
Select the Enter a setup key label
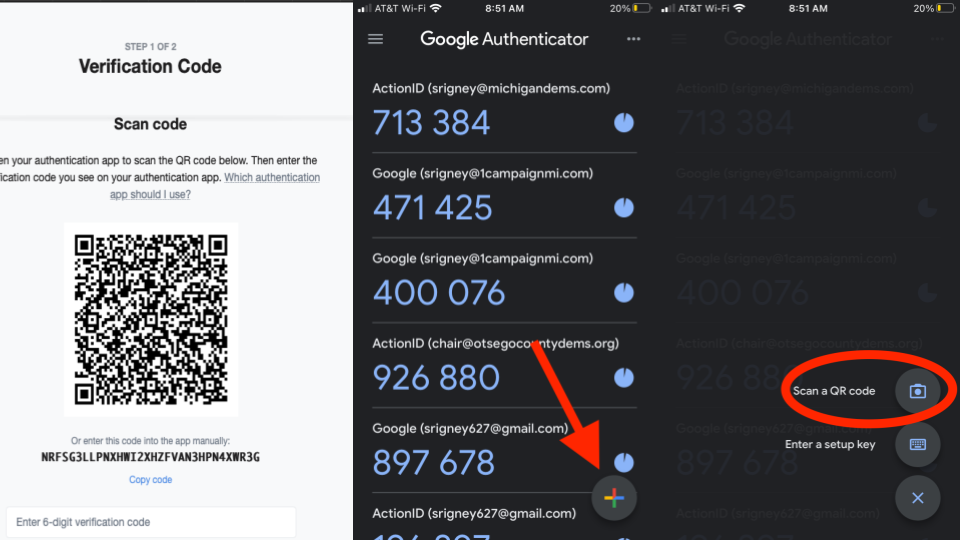click(x=830, y=444)
